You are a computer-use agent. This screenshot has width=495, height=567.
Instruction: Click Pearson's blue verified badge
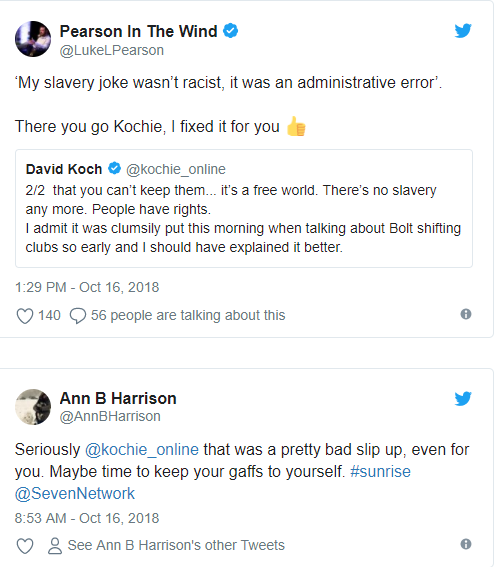click(x=230, y=31)
